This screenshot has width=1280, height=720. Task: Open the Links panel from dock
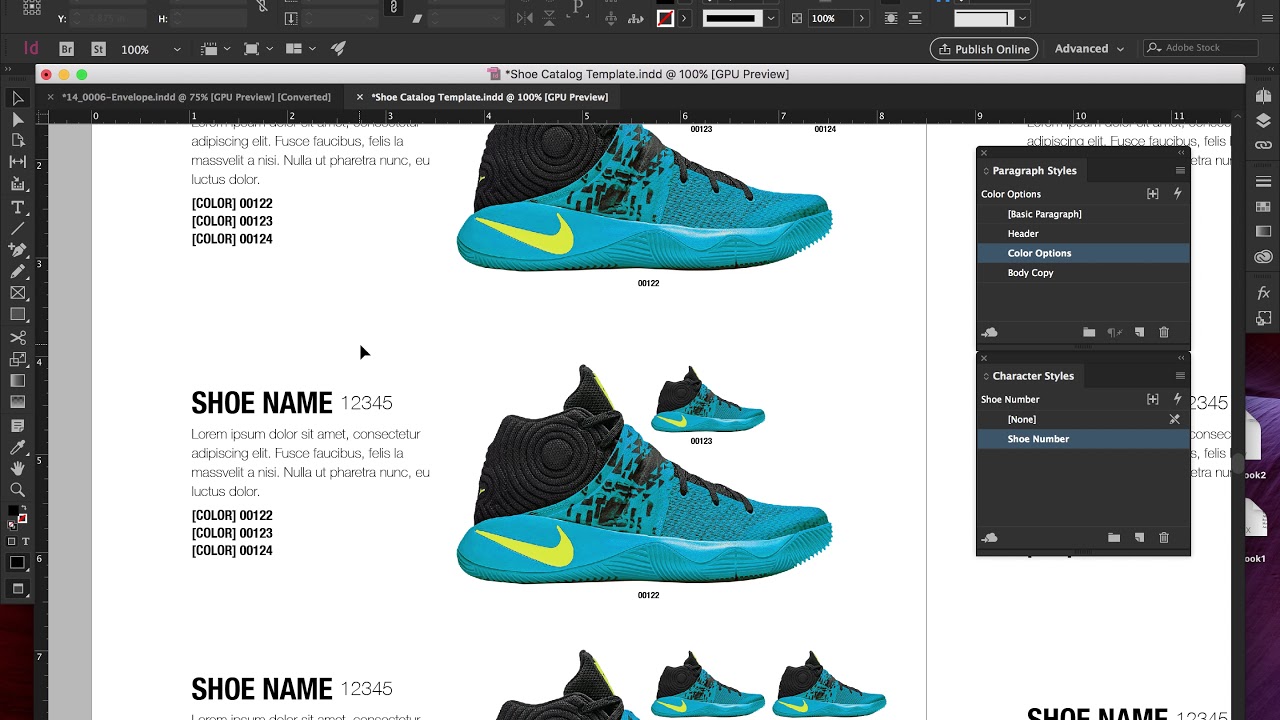[x=1264, y=145]
